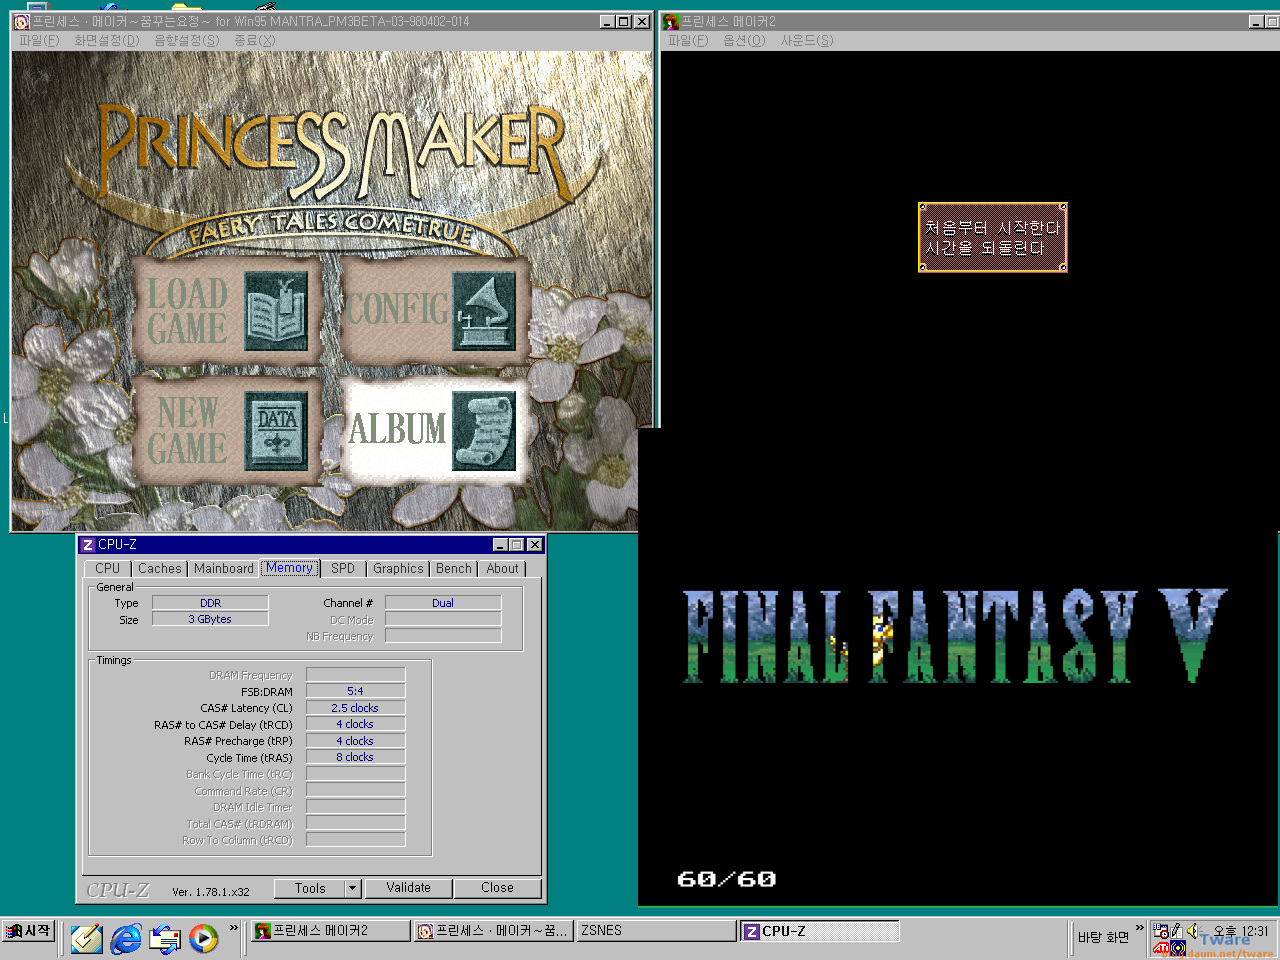Open 옵션(O) menu in Princess Maker 2

click(744, 40)
